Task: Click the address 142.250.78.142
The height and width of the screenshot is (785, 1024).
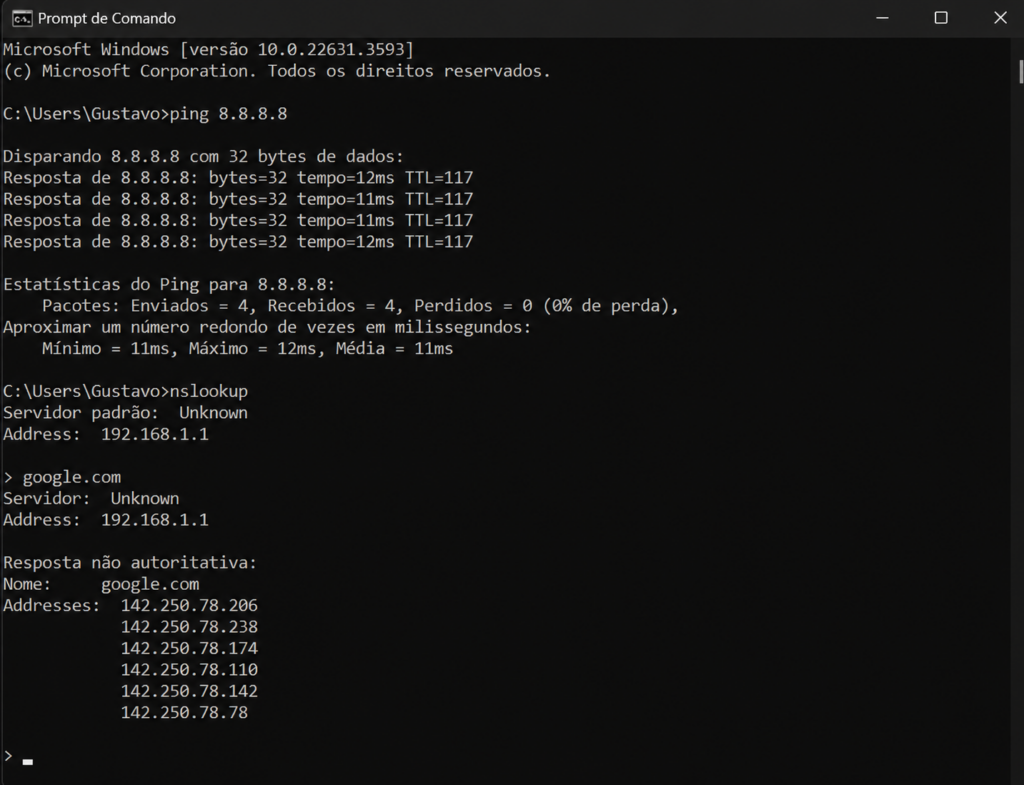Action: [x=189, y=691]
